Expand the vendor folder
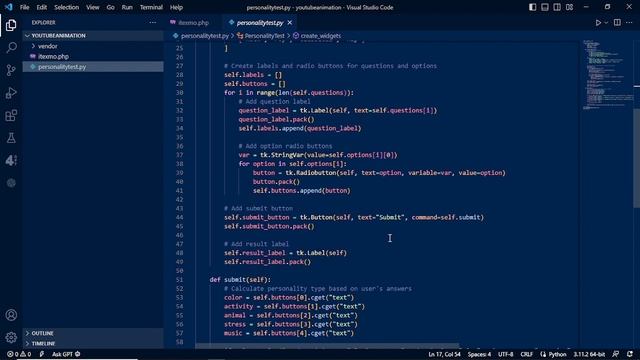 93,46
